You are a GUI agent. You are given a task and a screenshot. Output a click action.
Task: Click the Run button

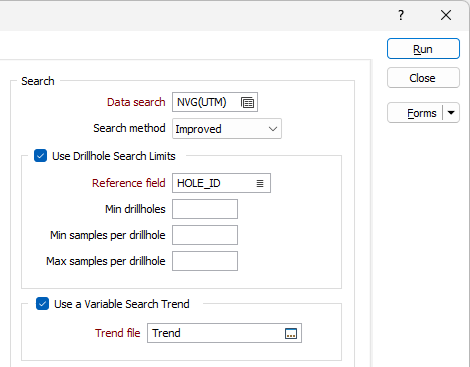[423, 49]
